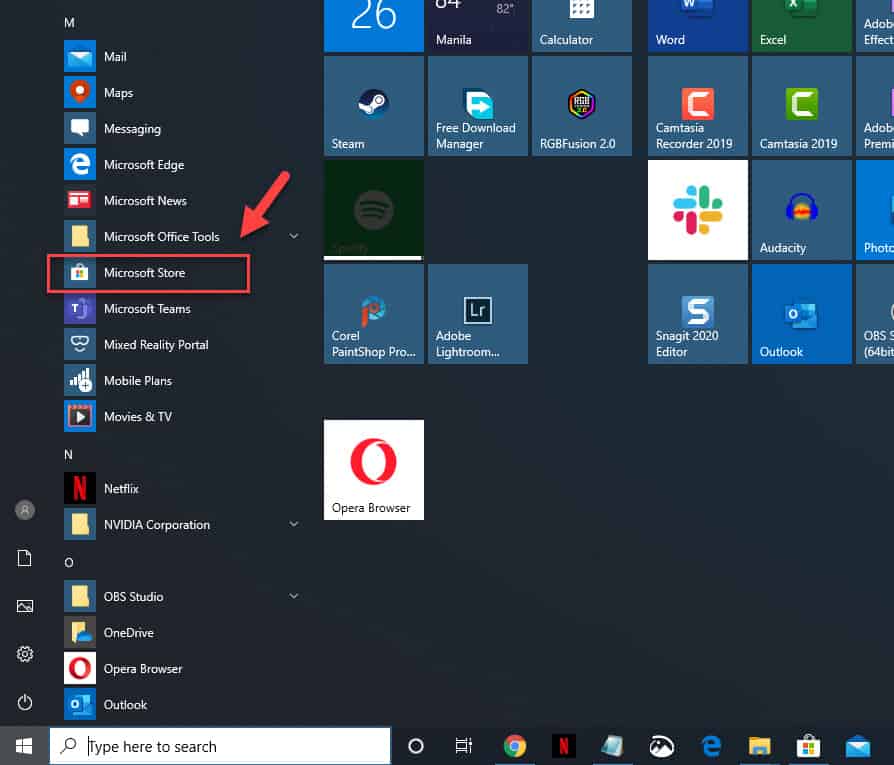Screen dimensions: 894x765
Task: Launch Microsoft Teams
Action: (182, 308)
